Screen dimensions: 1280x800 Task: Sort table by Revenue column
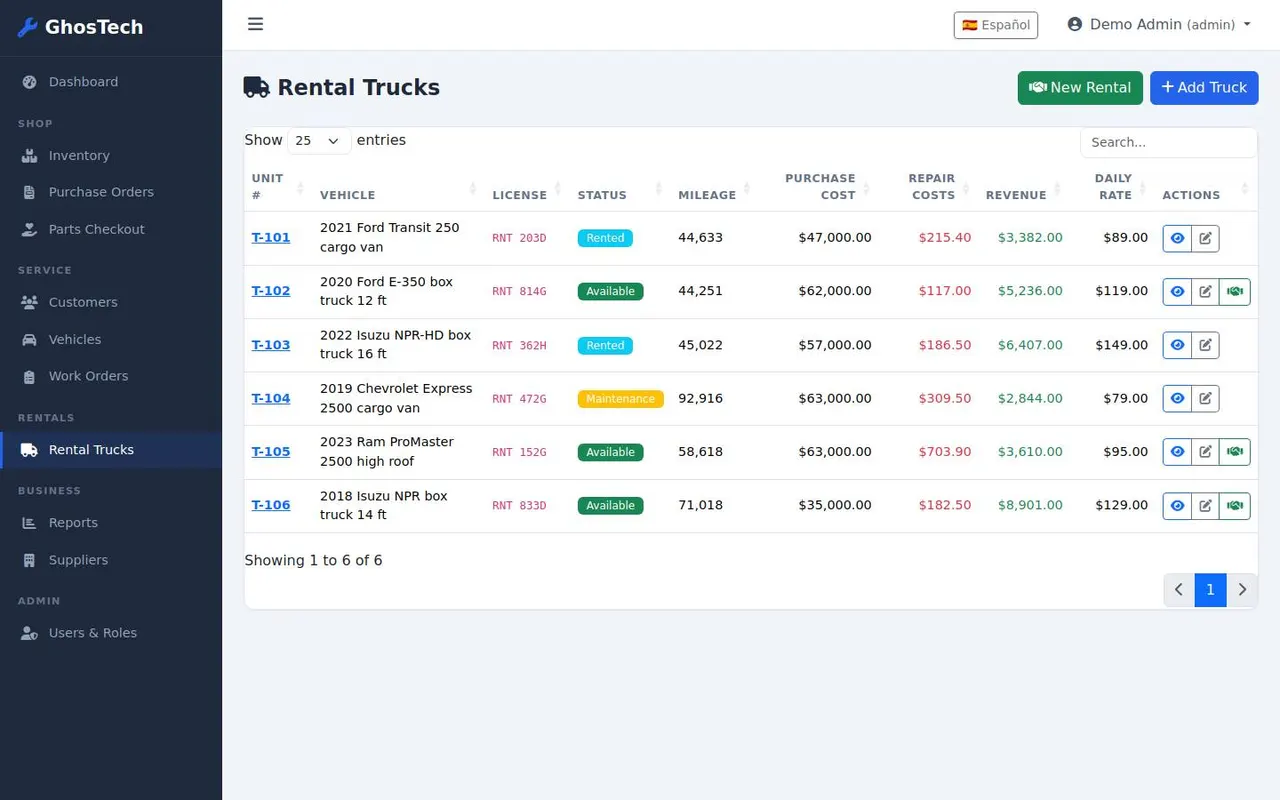[1024, 186]
